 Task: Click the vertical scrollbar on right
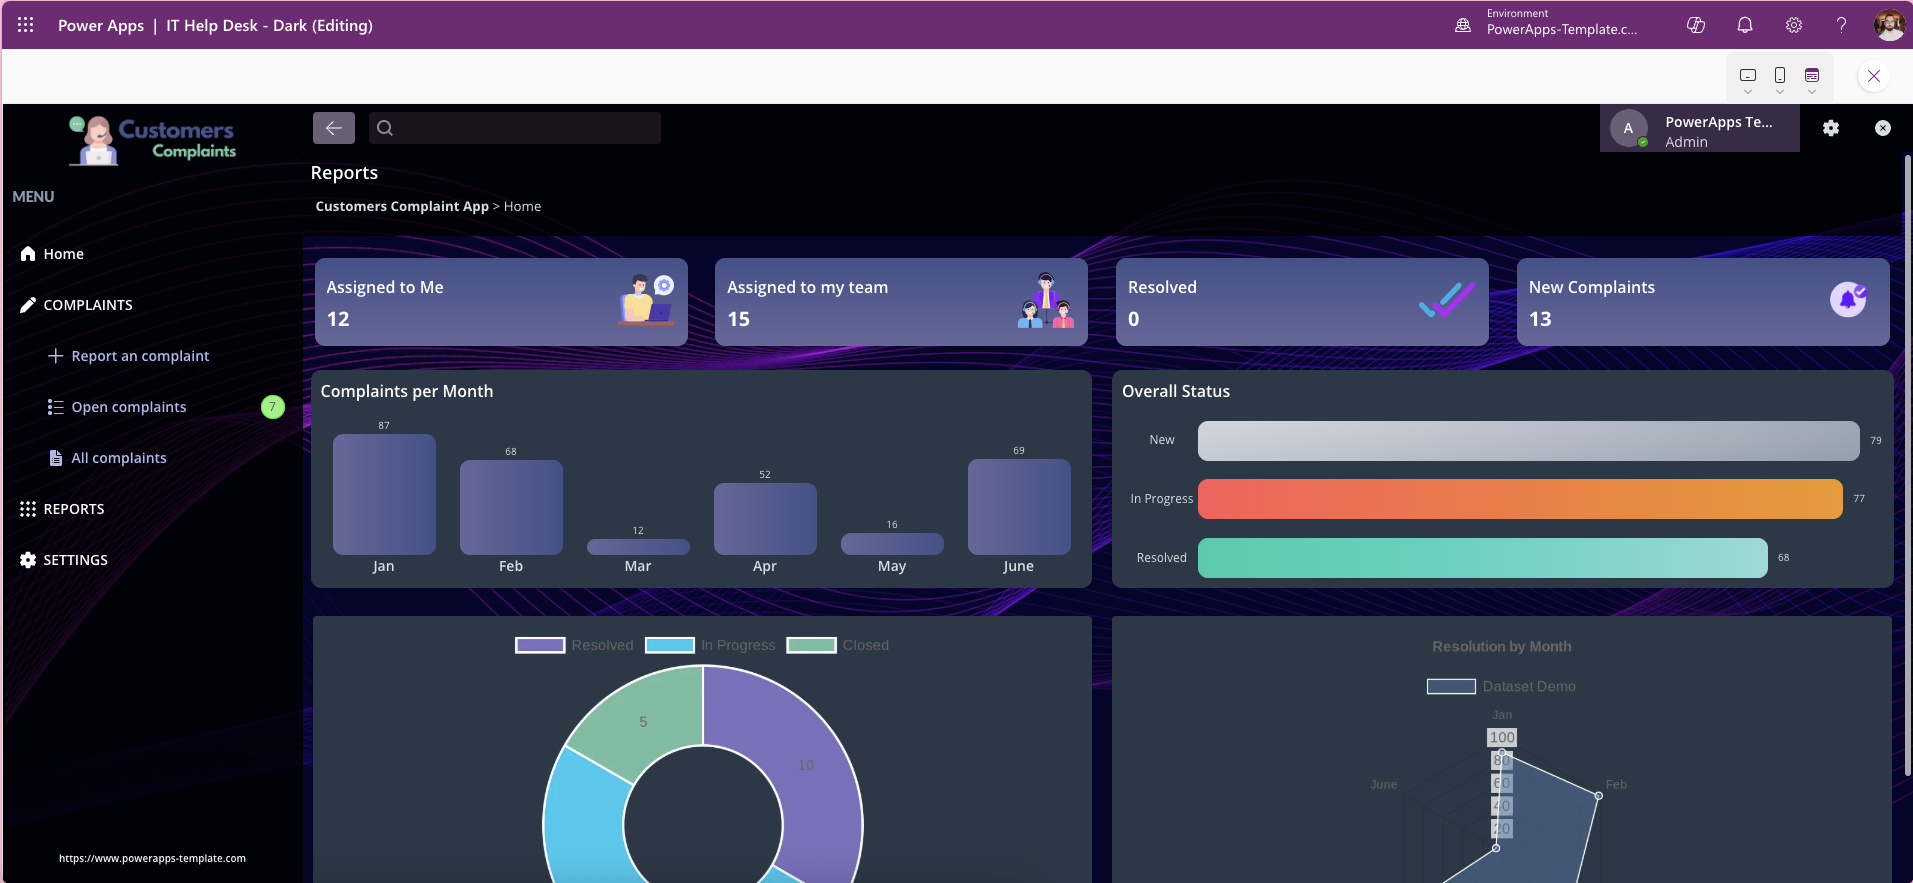(1908, 465)
